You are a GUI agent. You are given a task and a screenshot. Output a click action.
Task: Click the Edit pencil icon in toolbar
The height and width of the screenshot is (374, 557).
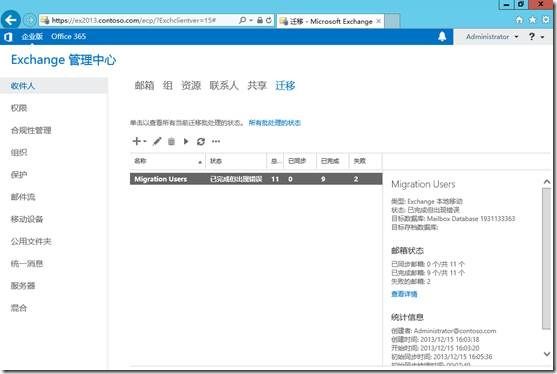click(x=157, y=141)
